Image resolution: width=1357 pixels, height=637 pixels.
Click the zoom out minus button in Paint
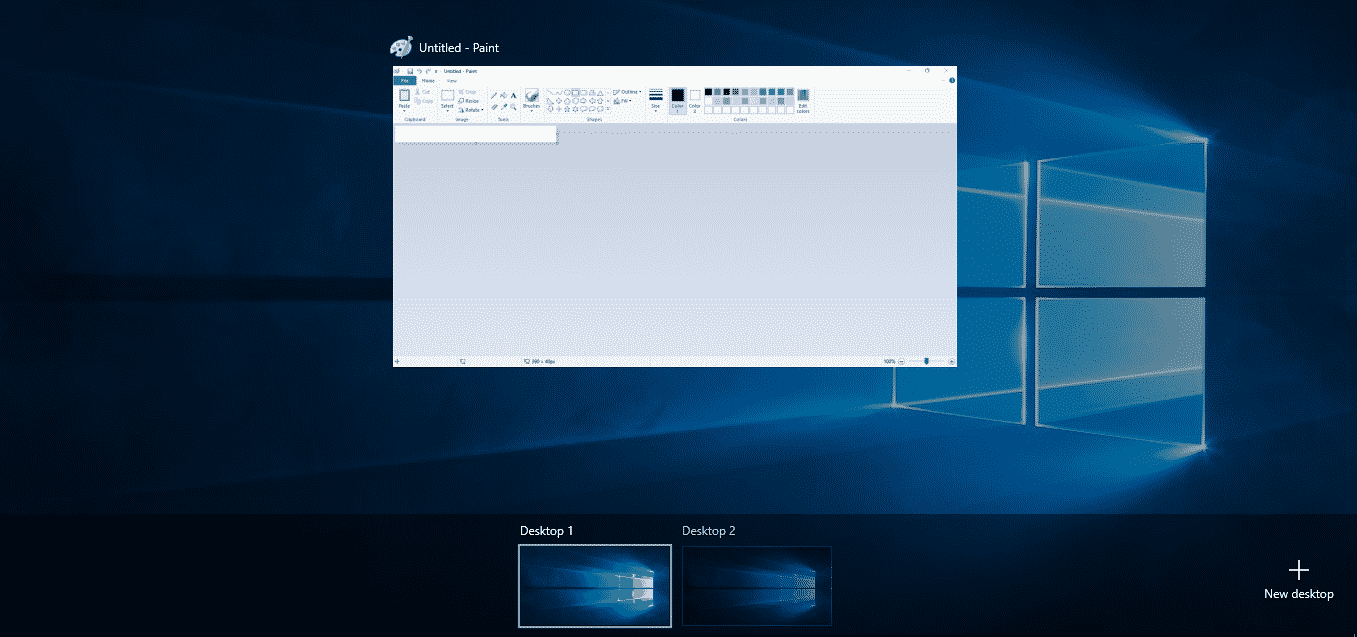(901, 361)
